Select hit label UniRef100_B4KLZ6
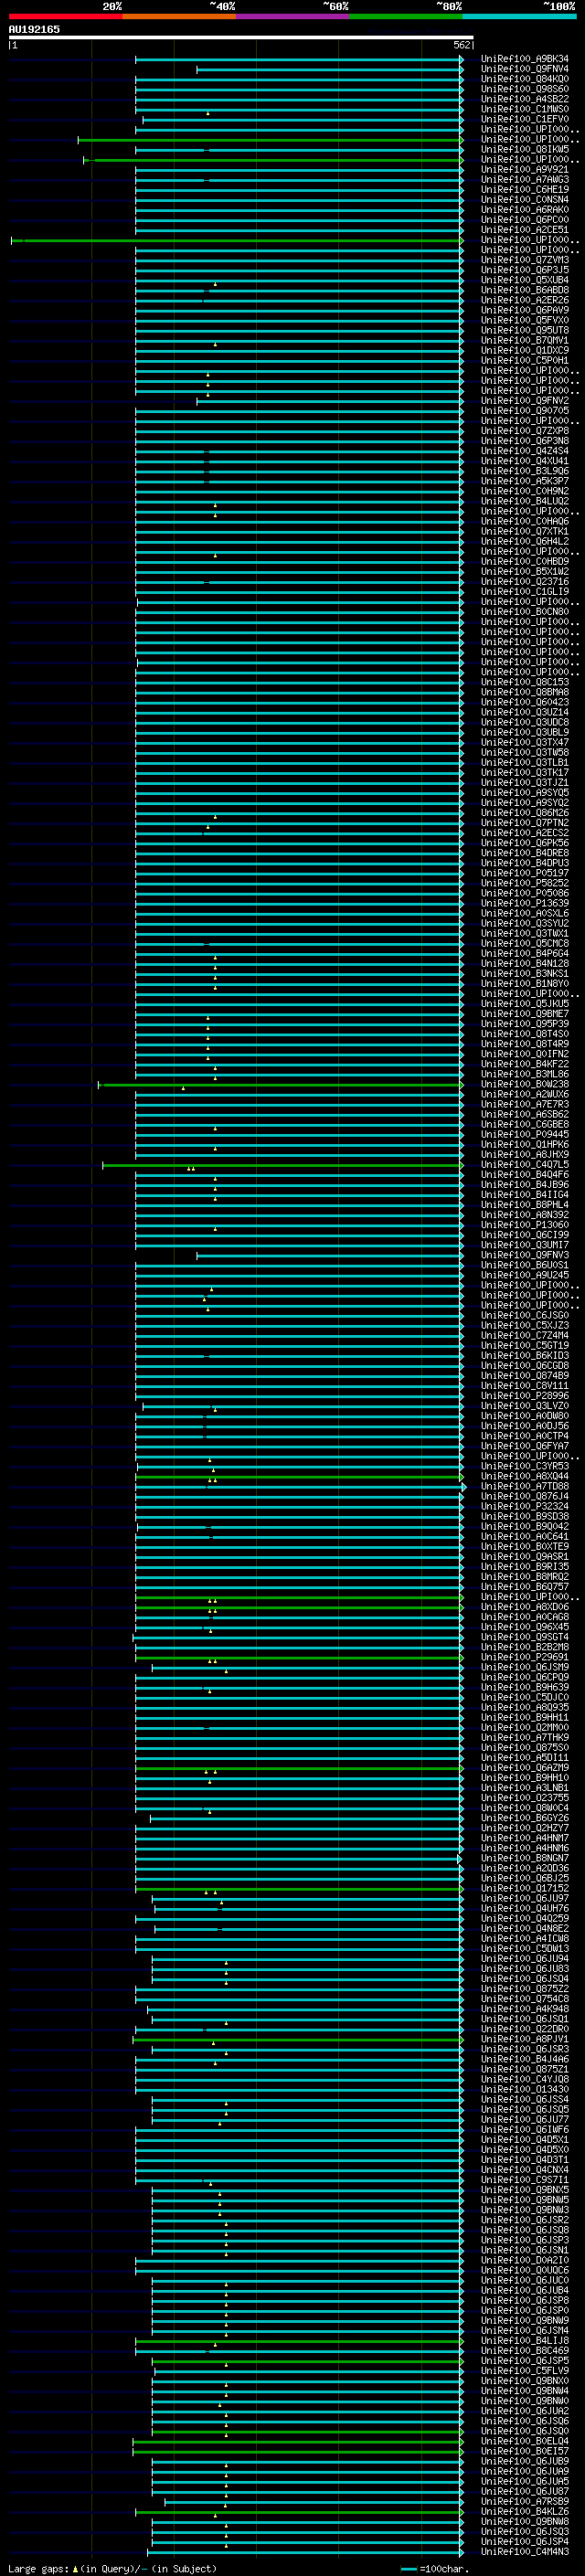The height and width of the screenshot is (2576, 585). click(525, 2511)
